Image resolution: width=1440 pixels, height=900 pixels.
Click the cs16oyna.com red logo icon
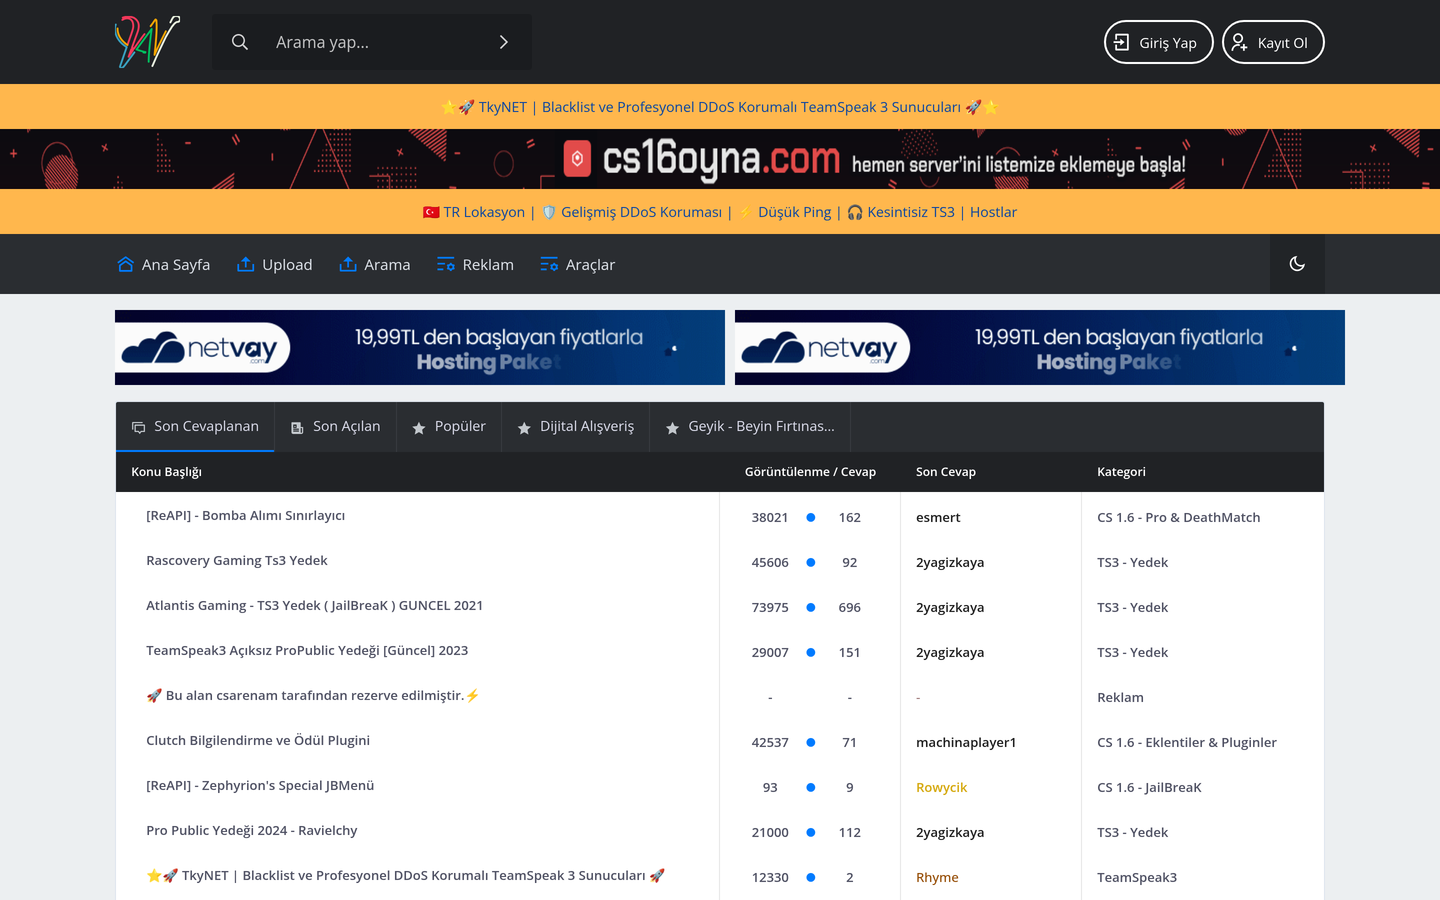pos(577,159)
